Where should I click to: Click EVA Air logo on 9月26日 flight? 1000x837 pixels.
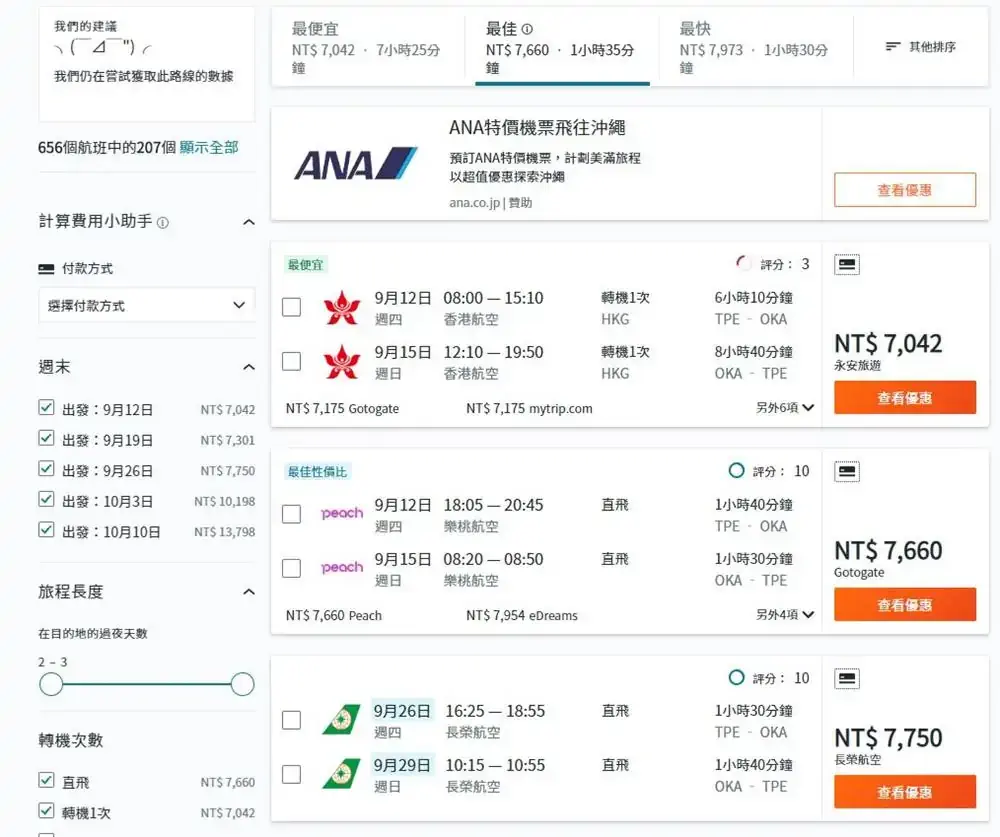tap(342, 720)
